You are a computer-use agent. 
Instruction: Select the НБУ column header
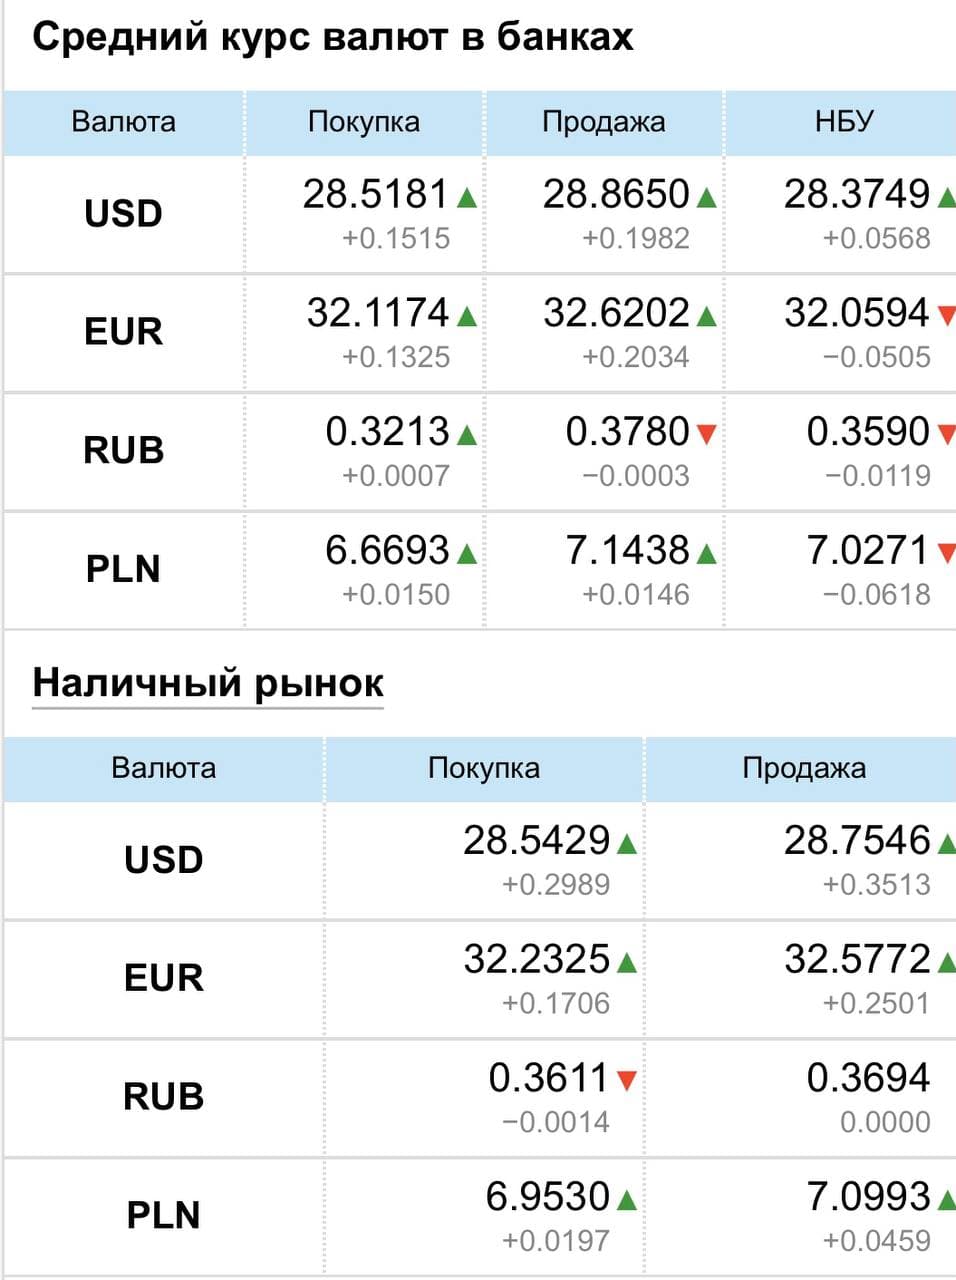point(844,122)
